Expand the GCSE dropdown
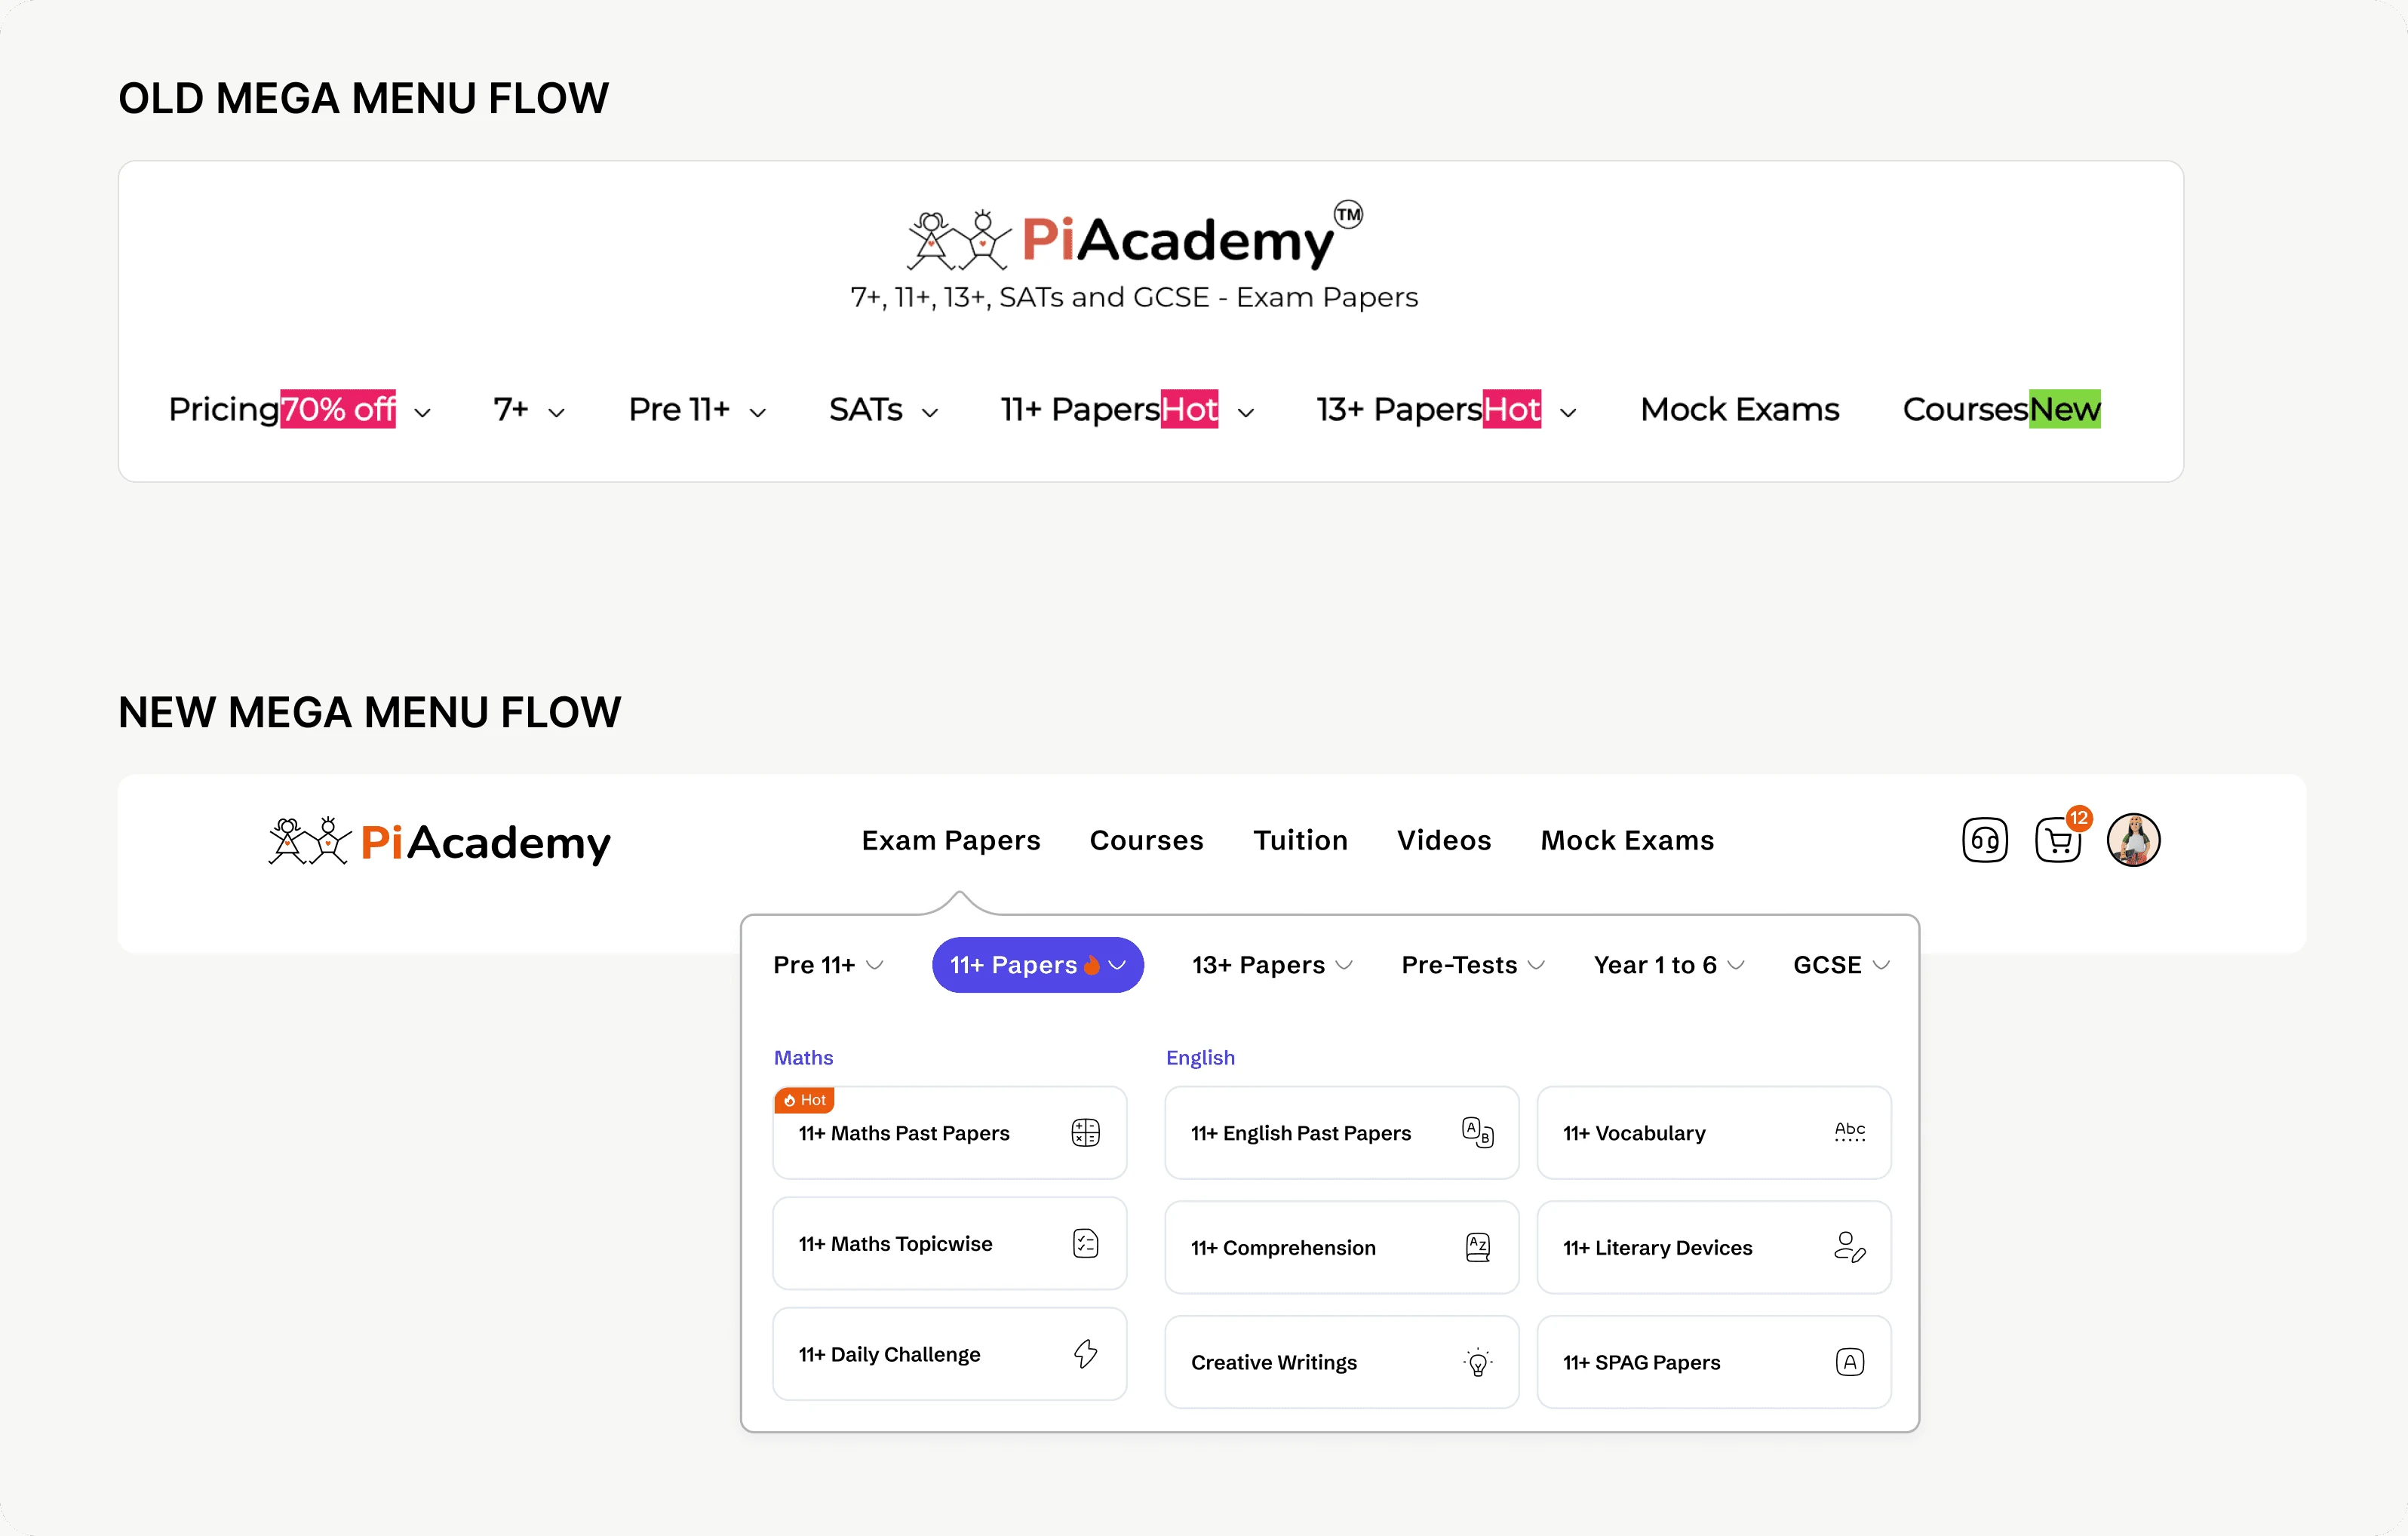 1841,965
